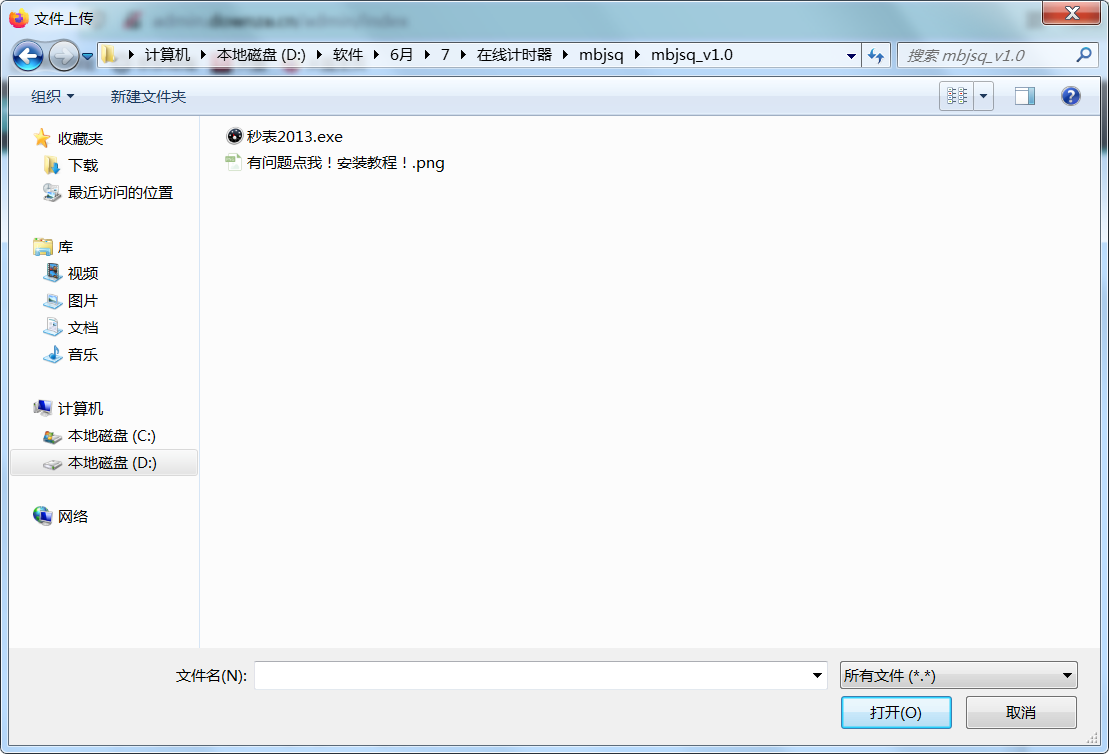Click 在线计时器 in the address breadcrumb
The height and width of the screenshot is (754, 1109).
514,55
